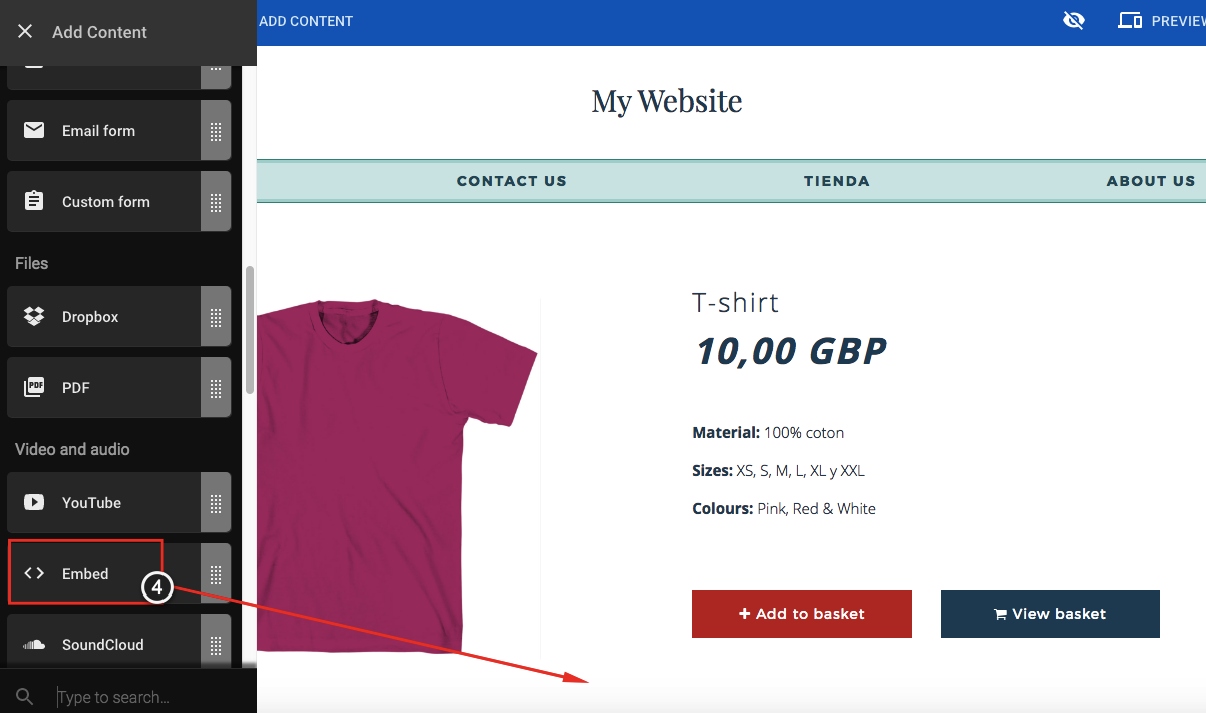This screenshot has height=713, width=1206.
Task: Click the red Add to basket button
Action: (802, 614)
